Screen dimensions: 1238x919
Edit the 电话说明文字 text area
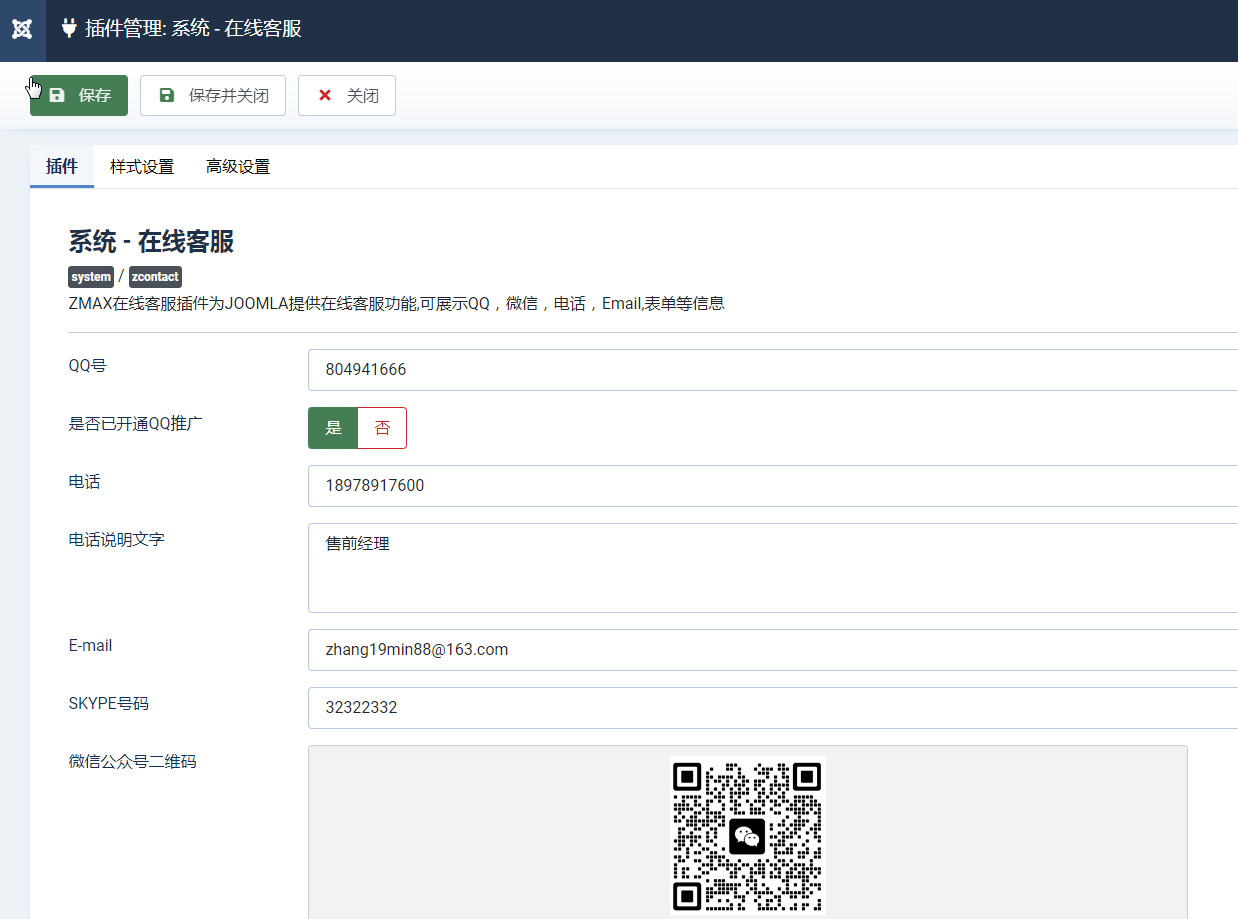(773, 568)
